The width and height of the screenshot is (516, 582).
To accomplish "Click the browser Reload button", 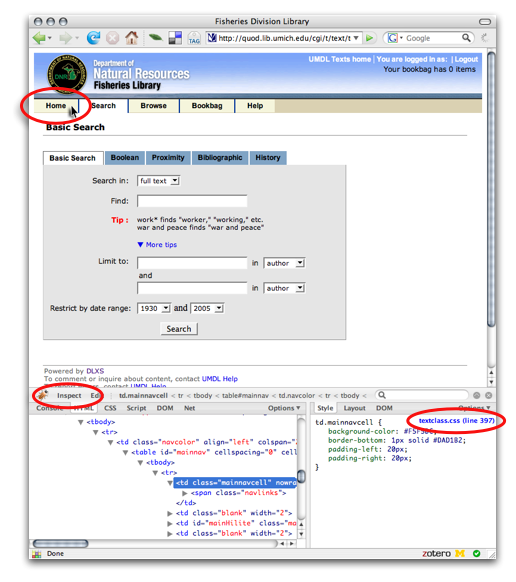I will [x=93, y=37].
